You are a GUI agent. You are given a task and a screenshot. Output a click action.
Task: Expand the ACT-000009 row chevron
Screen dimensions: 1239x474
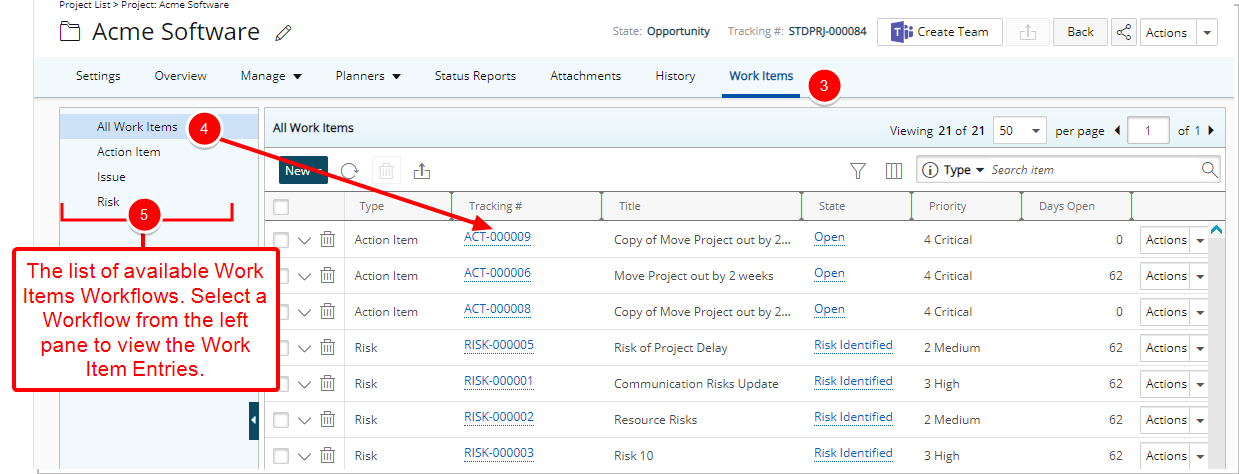point(305,240)
